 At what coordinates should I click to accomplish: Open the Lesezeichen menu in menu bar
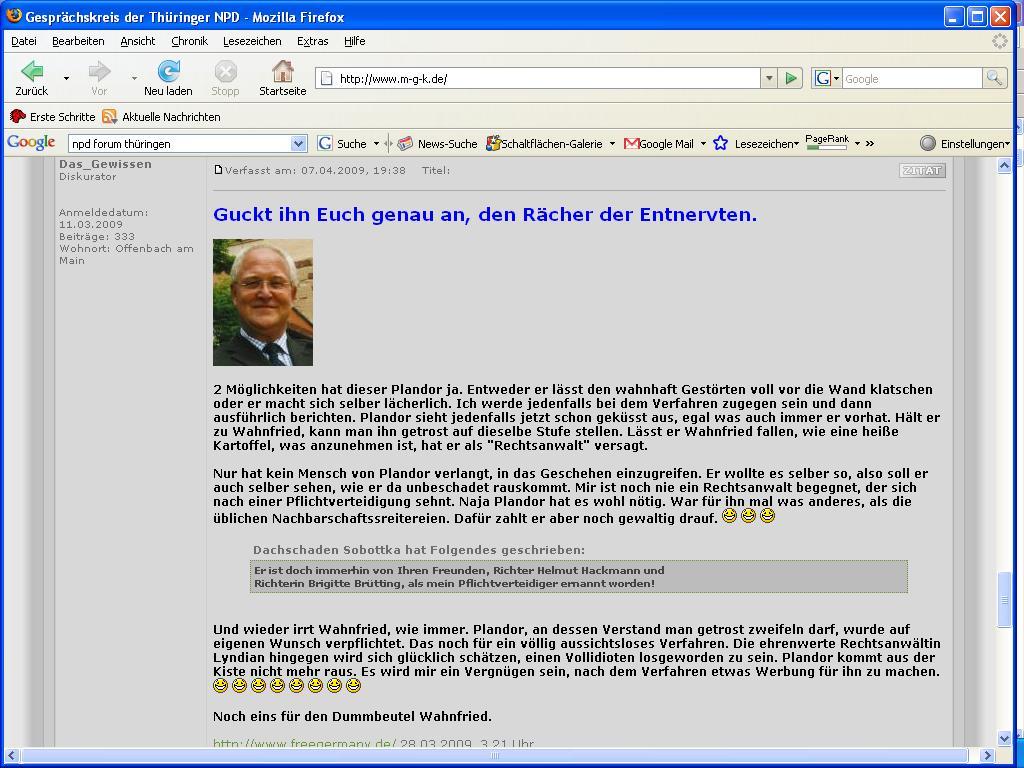pos(252,41)
